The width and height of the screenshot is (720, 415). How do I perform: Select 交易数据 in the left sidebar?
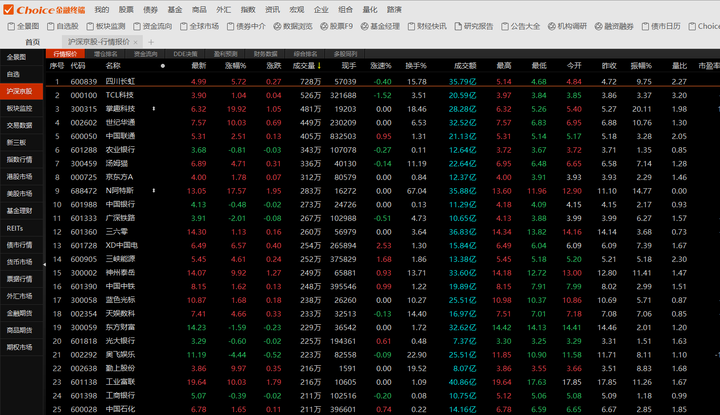point(22,125)
